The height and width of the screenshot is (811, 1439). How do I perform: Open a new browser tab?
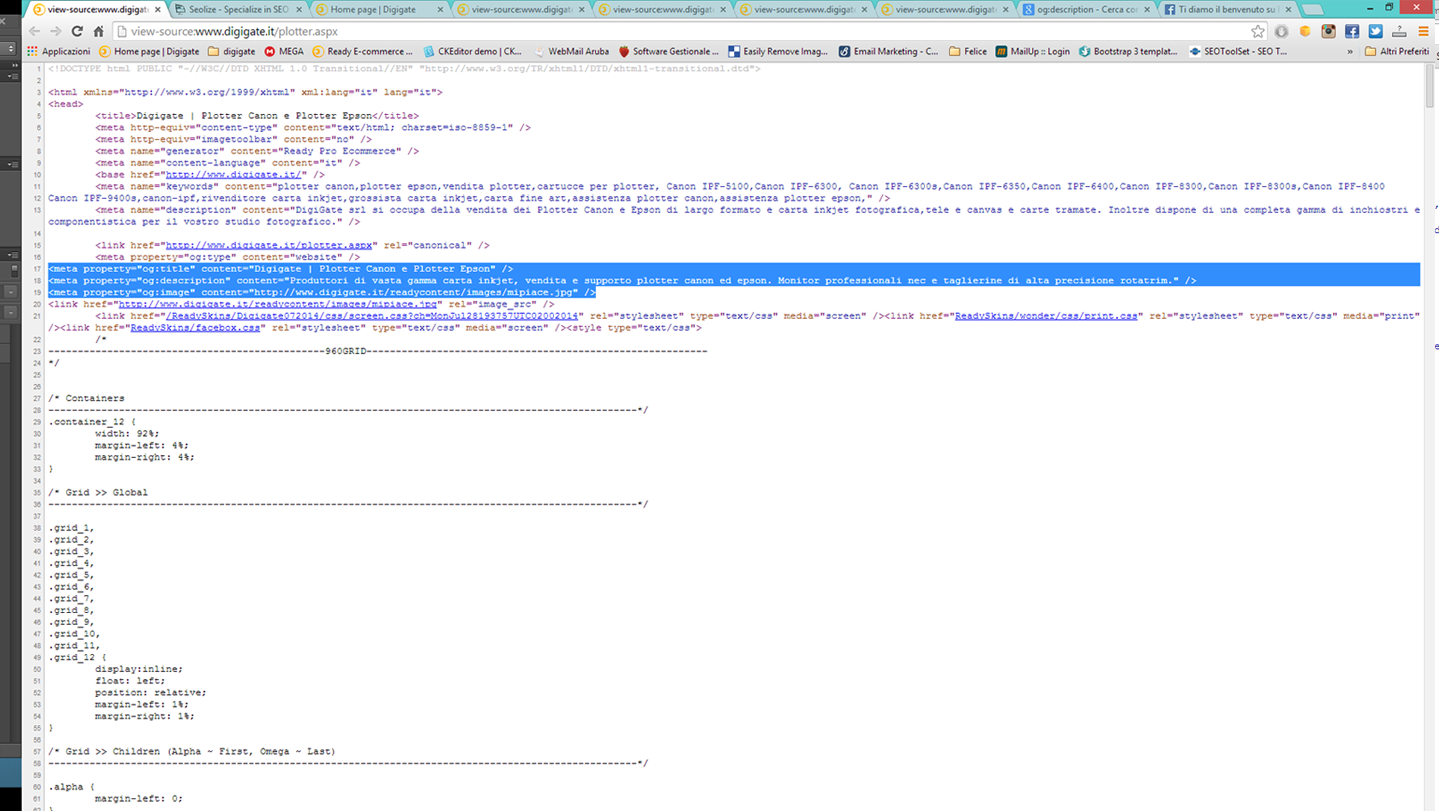point(1312,9)
